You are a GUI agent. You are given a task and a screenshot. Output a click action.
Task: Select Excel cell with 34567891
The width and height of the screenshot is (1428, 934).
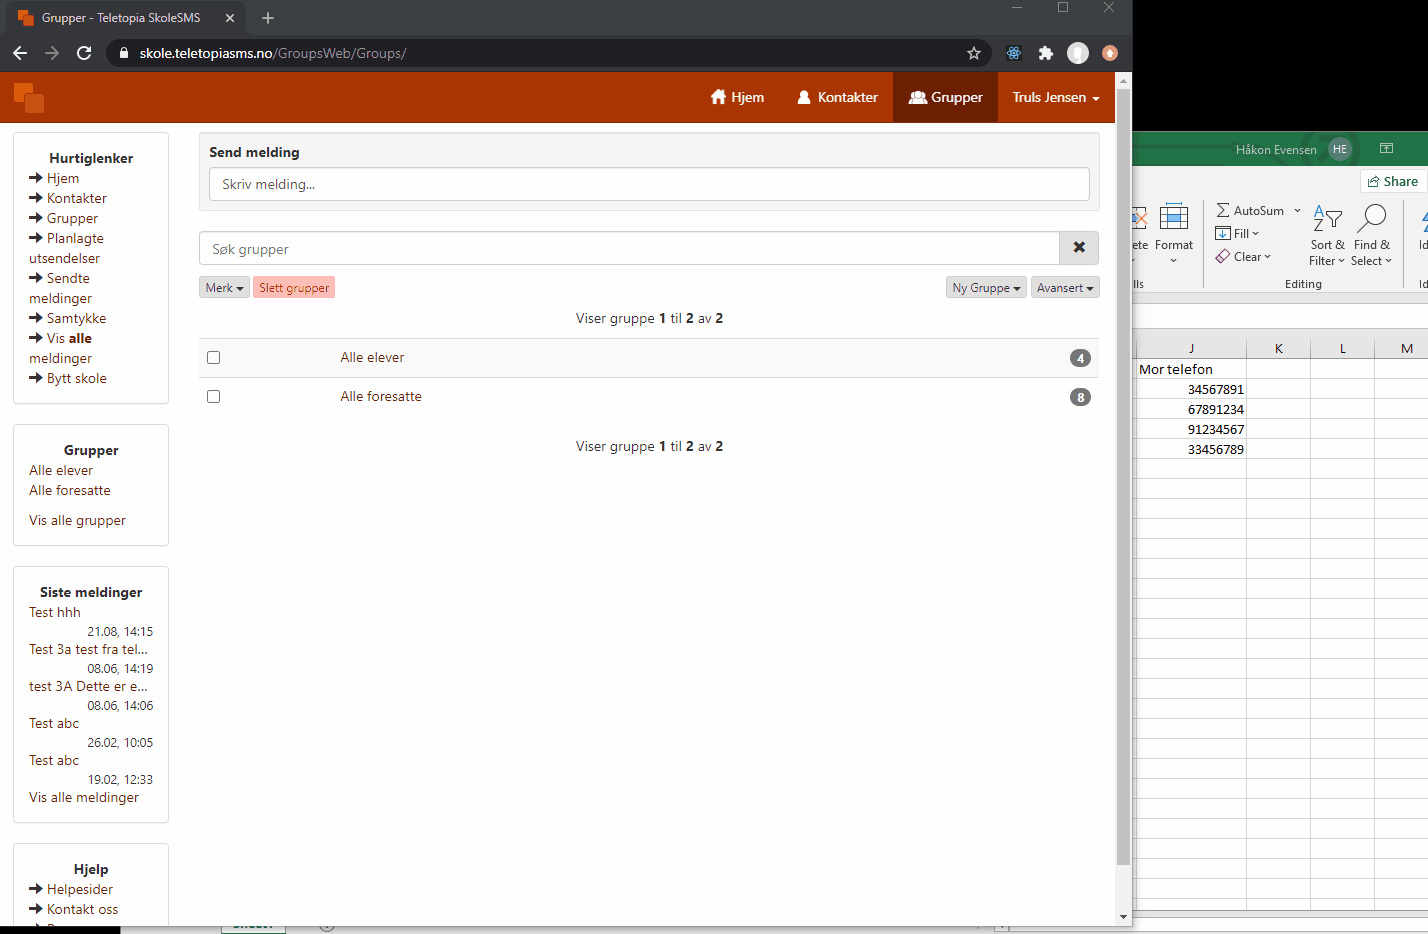coord(1191,389)
